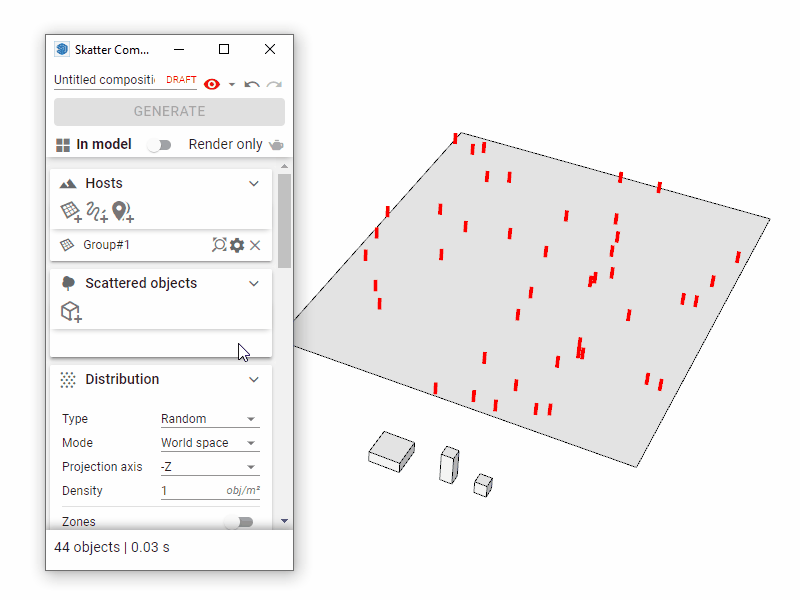The height and width of the screenshot is (600, 800).
Task: Collapse the Hosts section
Action: [254, 184]
